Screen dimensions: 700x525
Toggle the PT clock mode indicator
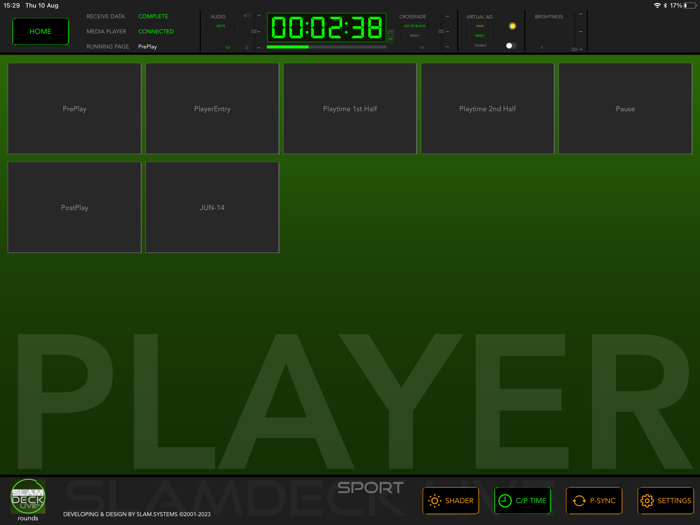click(391, 40)
